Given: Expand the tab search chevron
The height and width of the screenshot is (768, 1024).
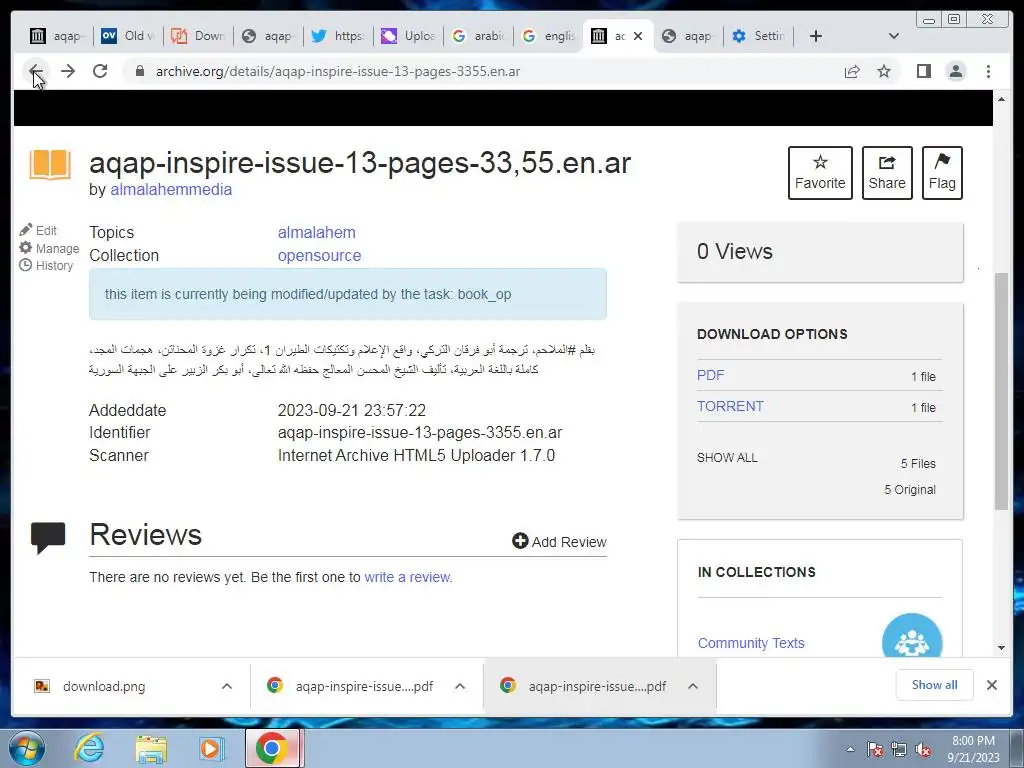Looking at the screenshot, I should (x=893, y=36).
